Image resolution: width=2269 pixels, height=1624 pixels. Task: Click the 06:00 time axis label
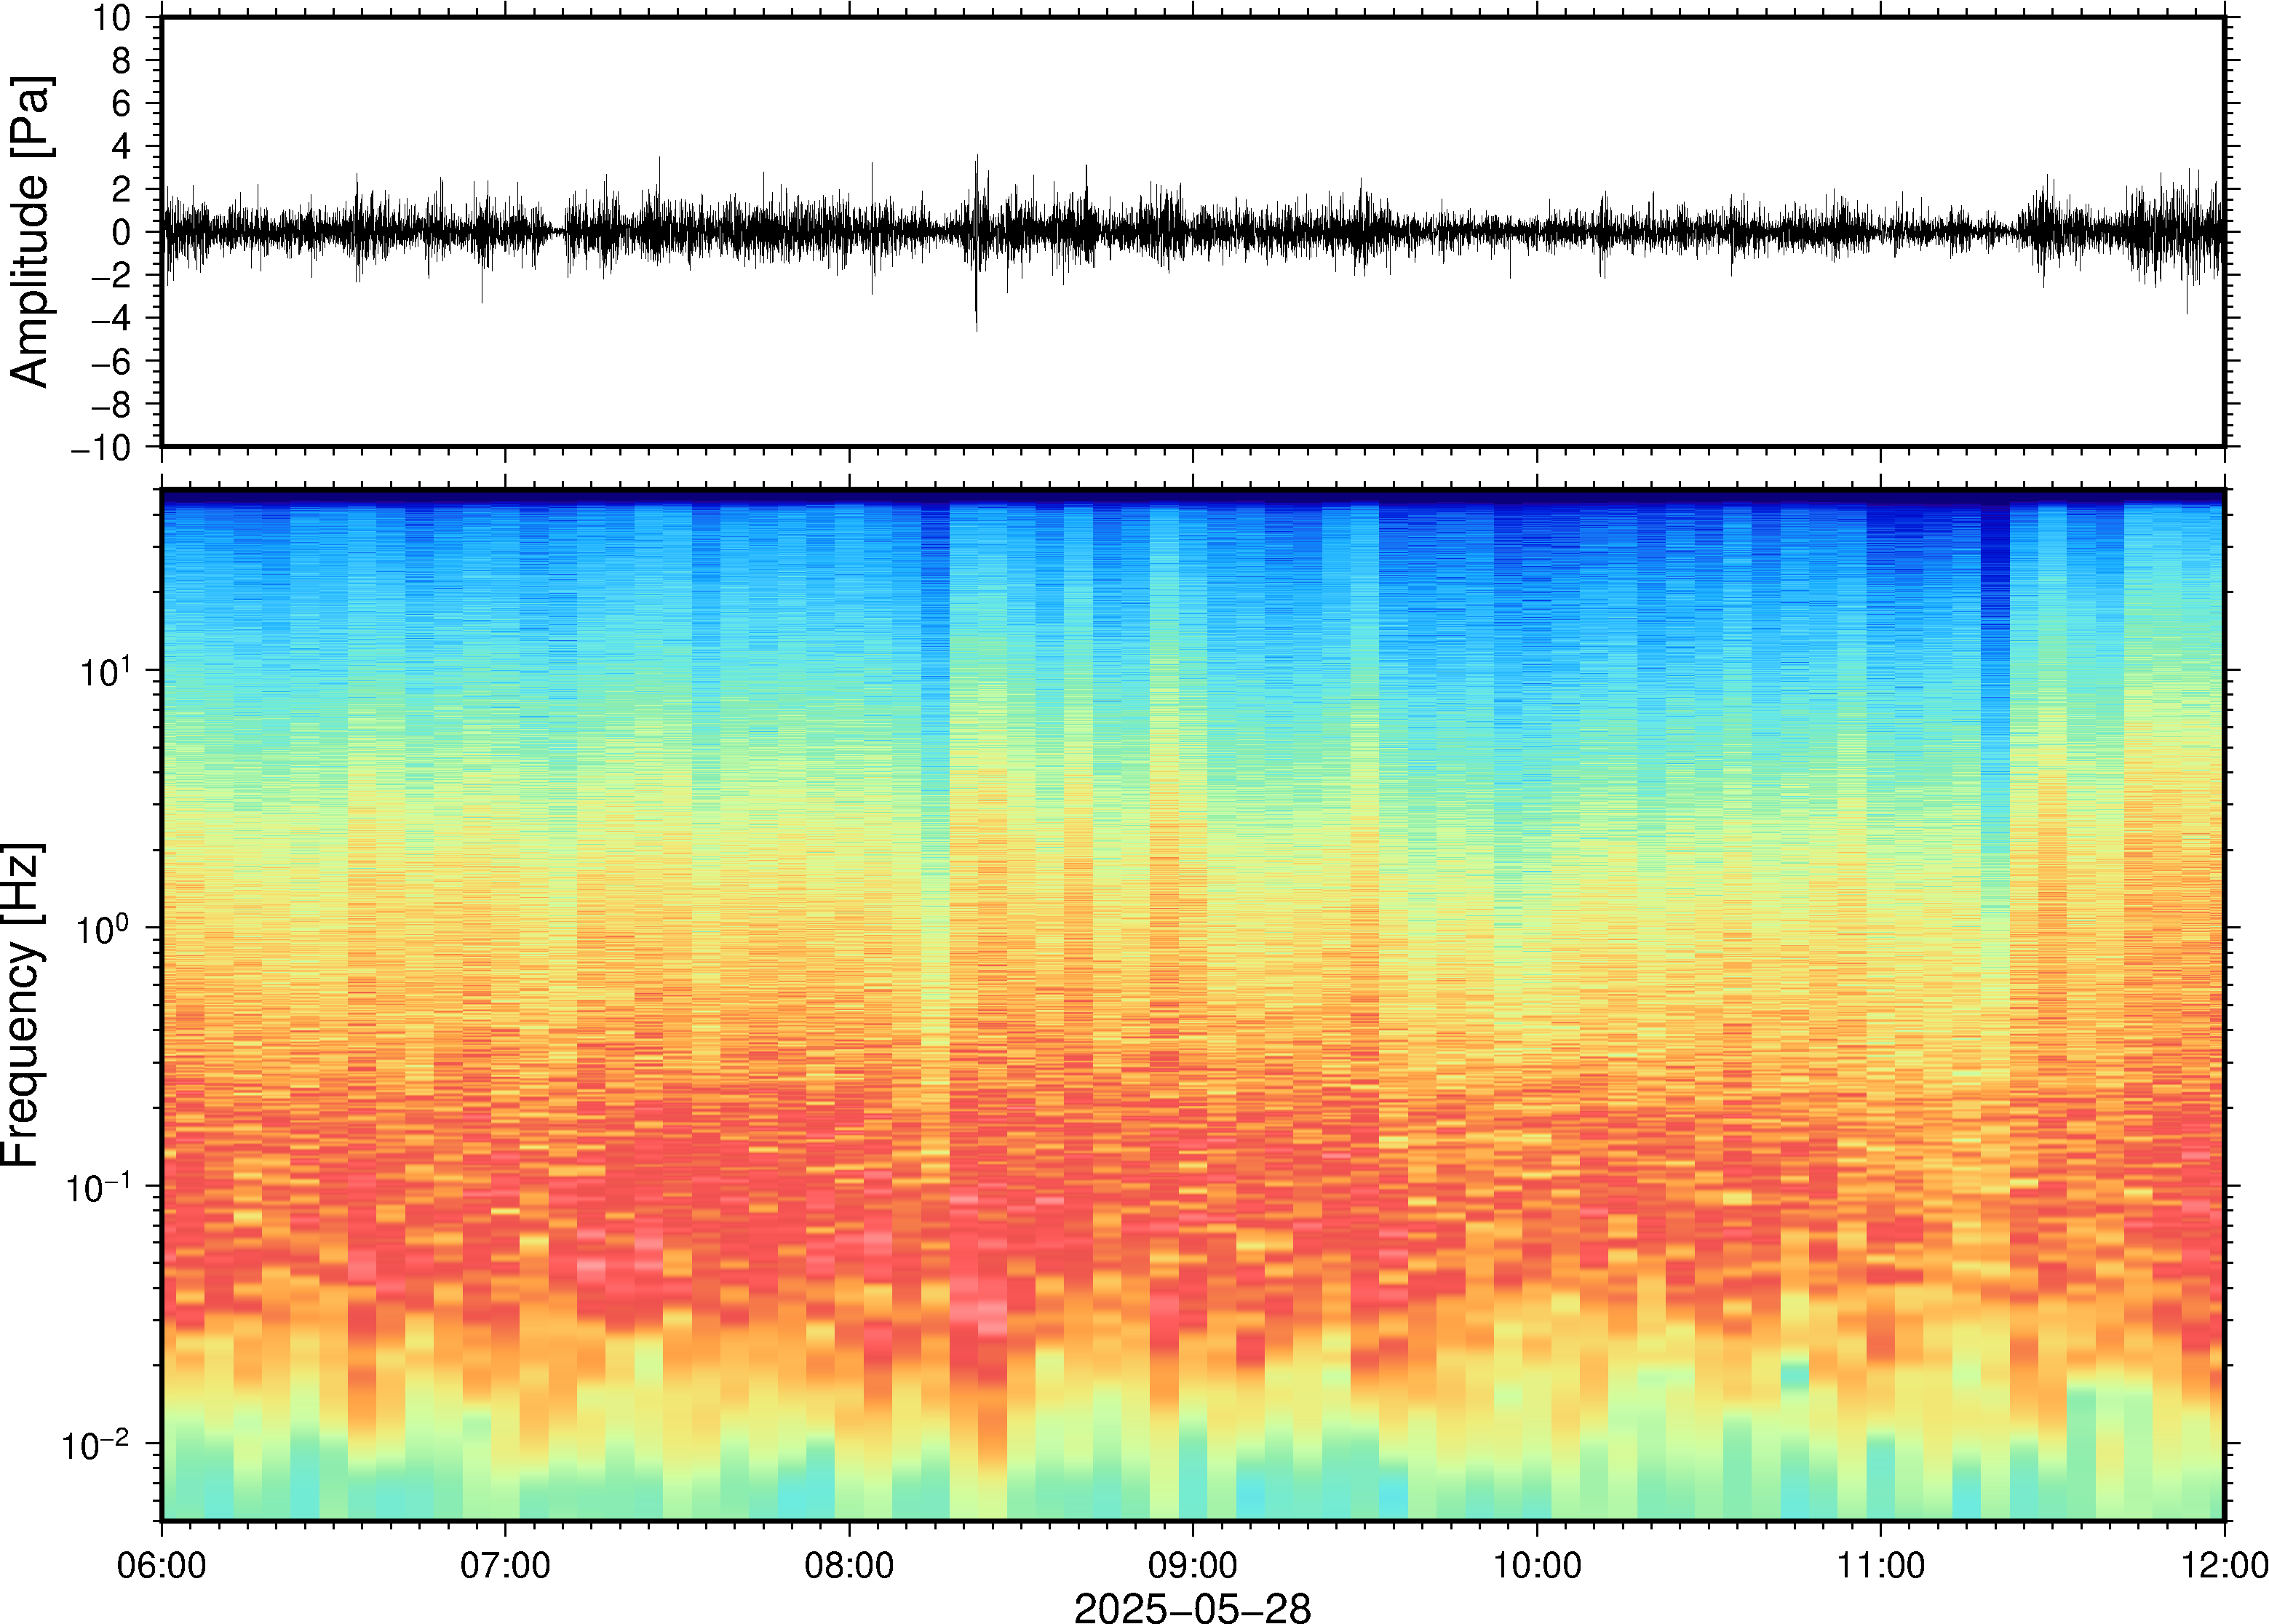[161, 1565]
